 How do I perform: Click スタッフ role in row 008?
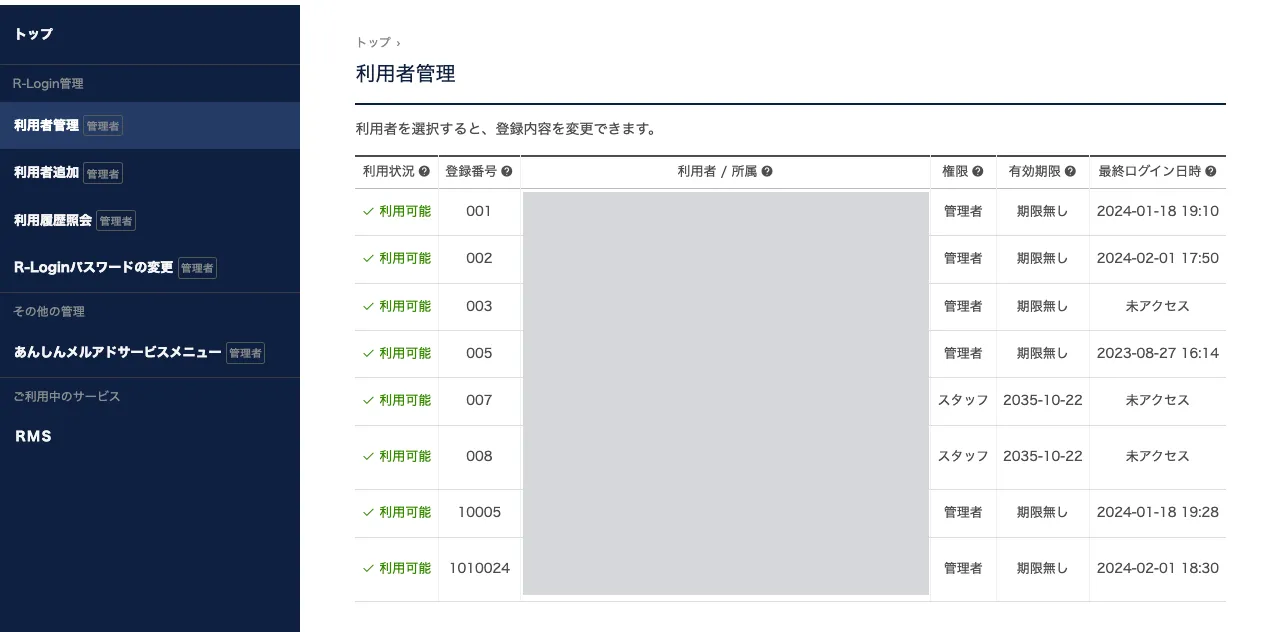point(963,456)
